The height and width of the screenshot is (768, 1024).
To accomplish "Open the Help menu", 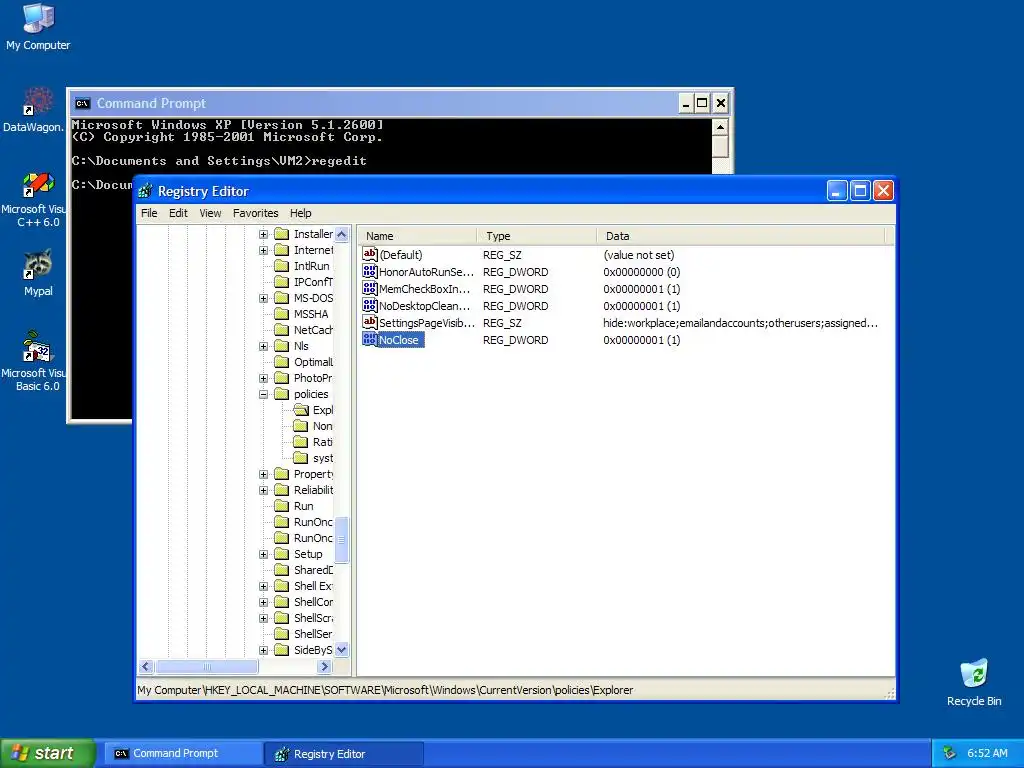I will point(300,213).
